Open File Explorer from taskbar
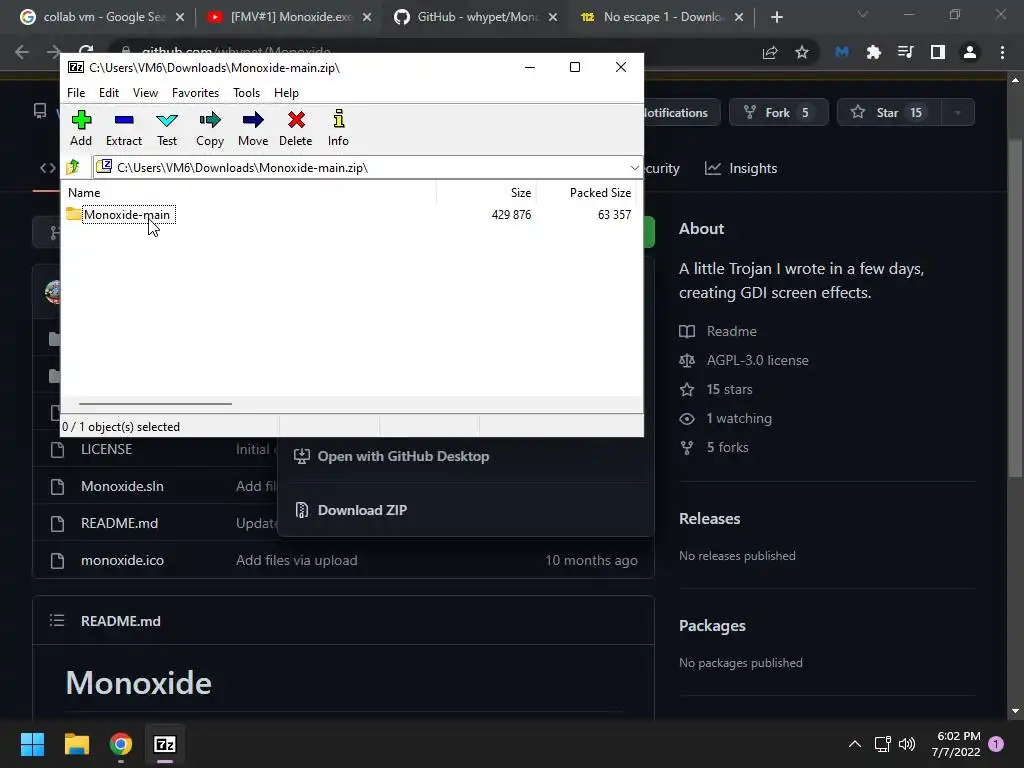The height and width of the screenshot is (768, 1024). pos(76,744)
